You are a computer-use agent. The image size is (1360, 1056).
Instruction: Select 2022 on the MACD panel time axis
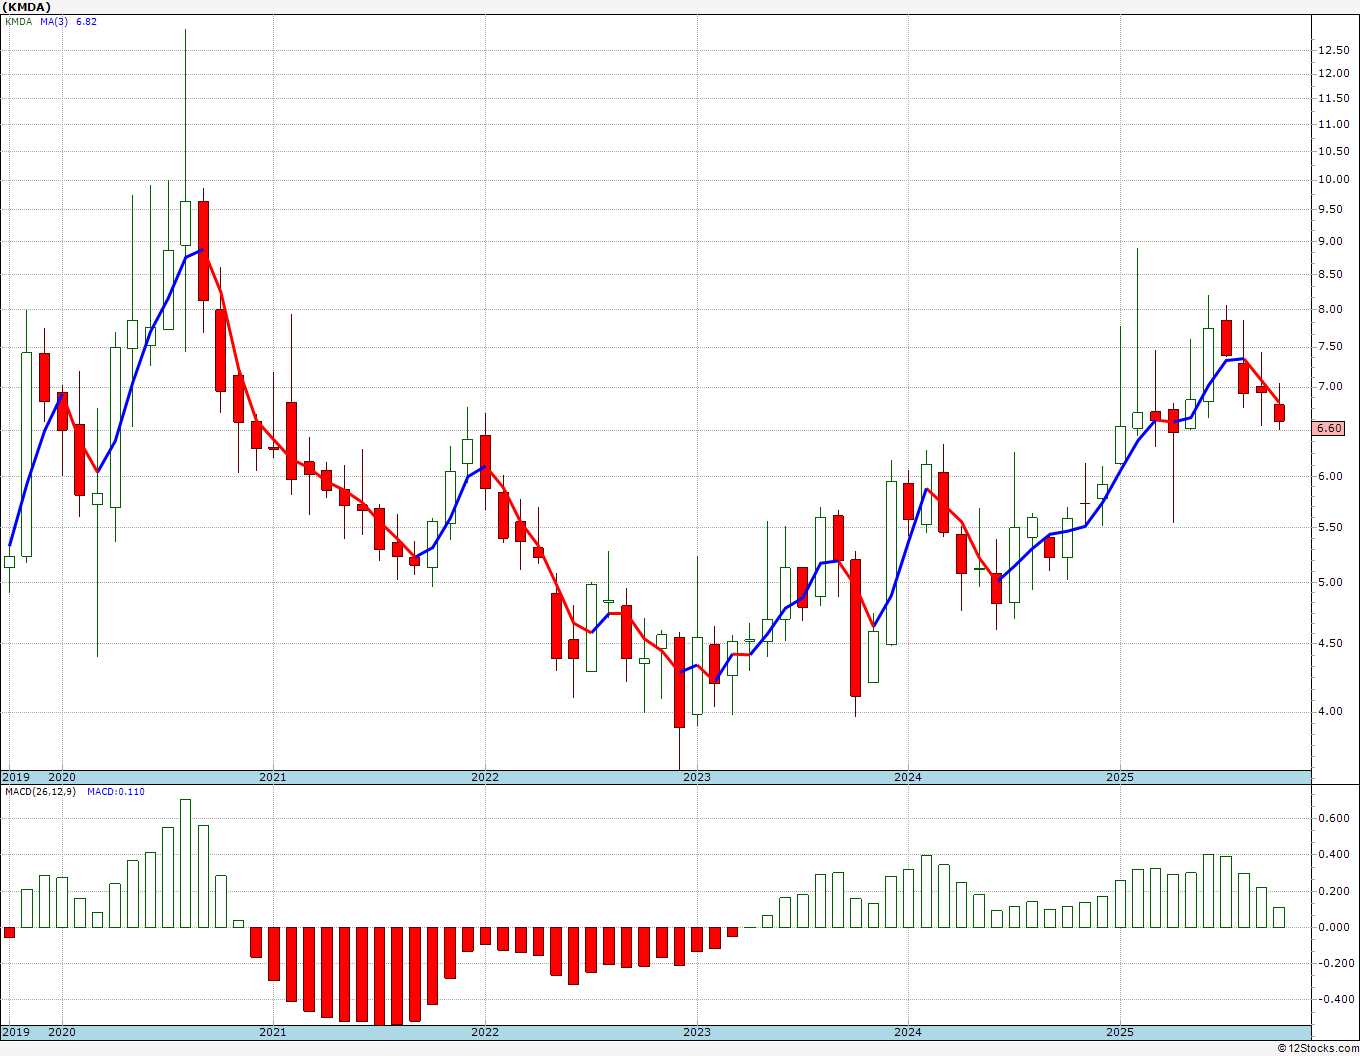pyautogui.click(x=485, y=1032)
